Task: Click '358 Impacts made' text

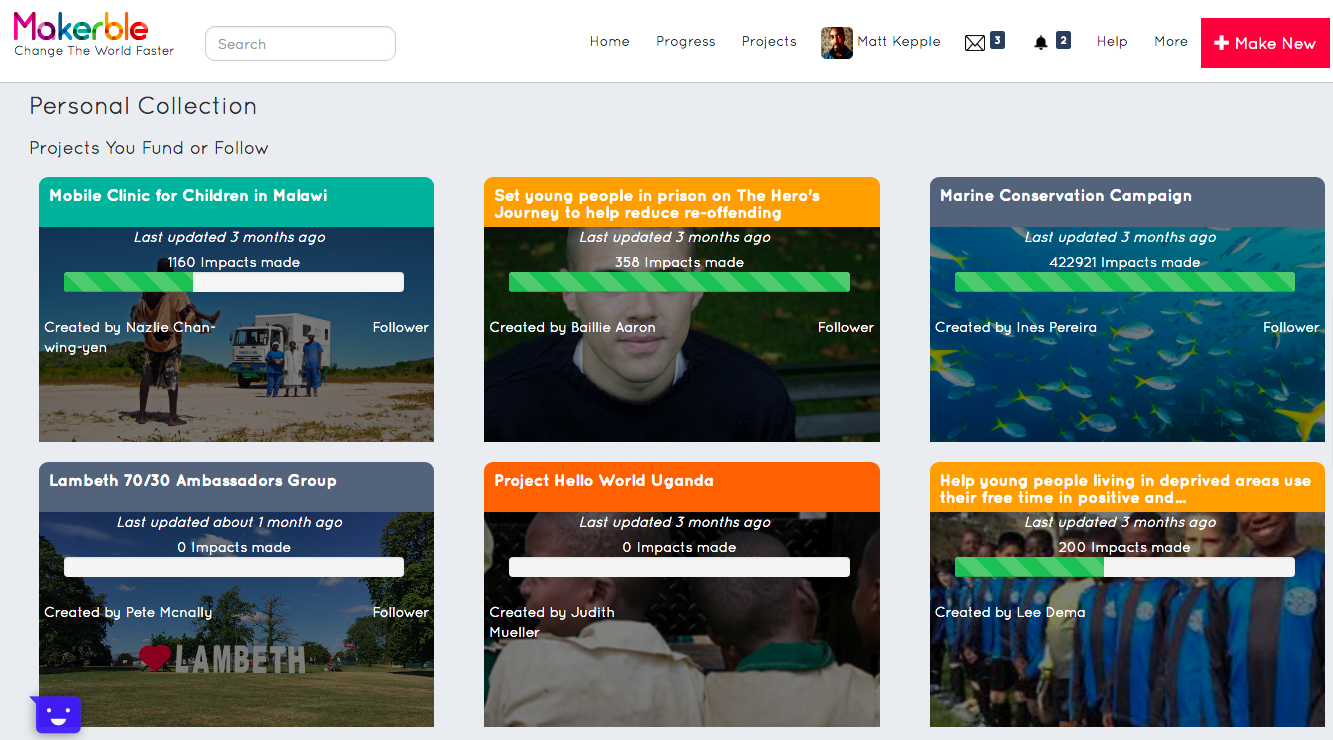Action: coord(679,262)
